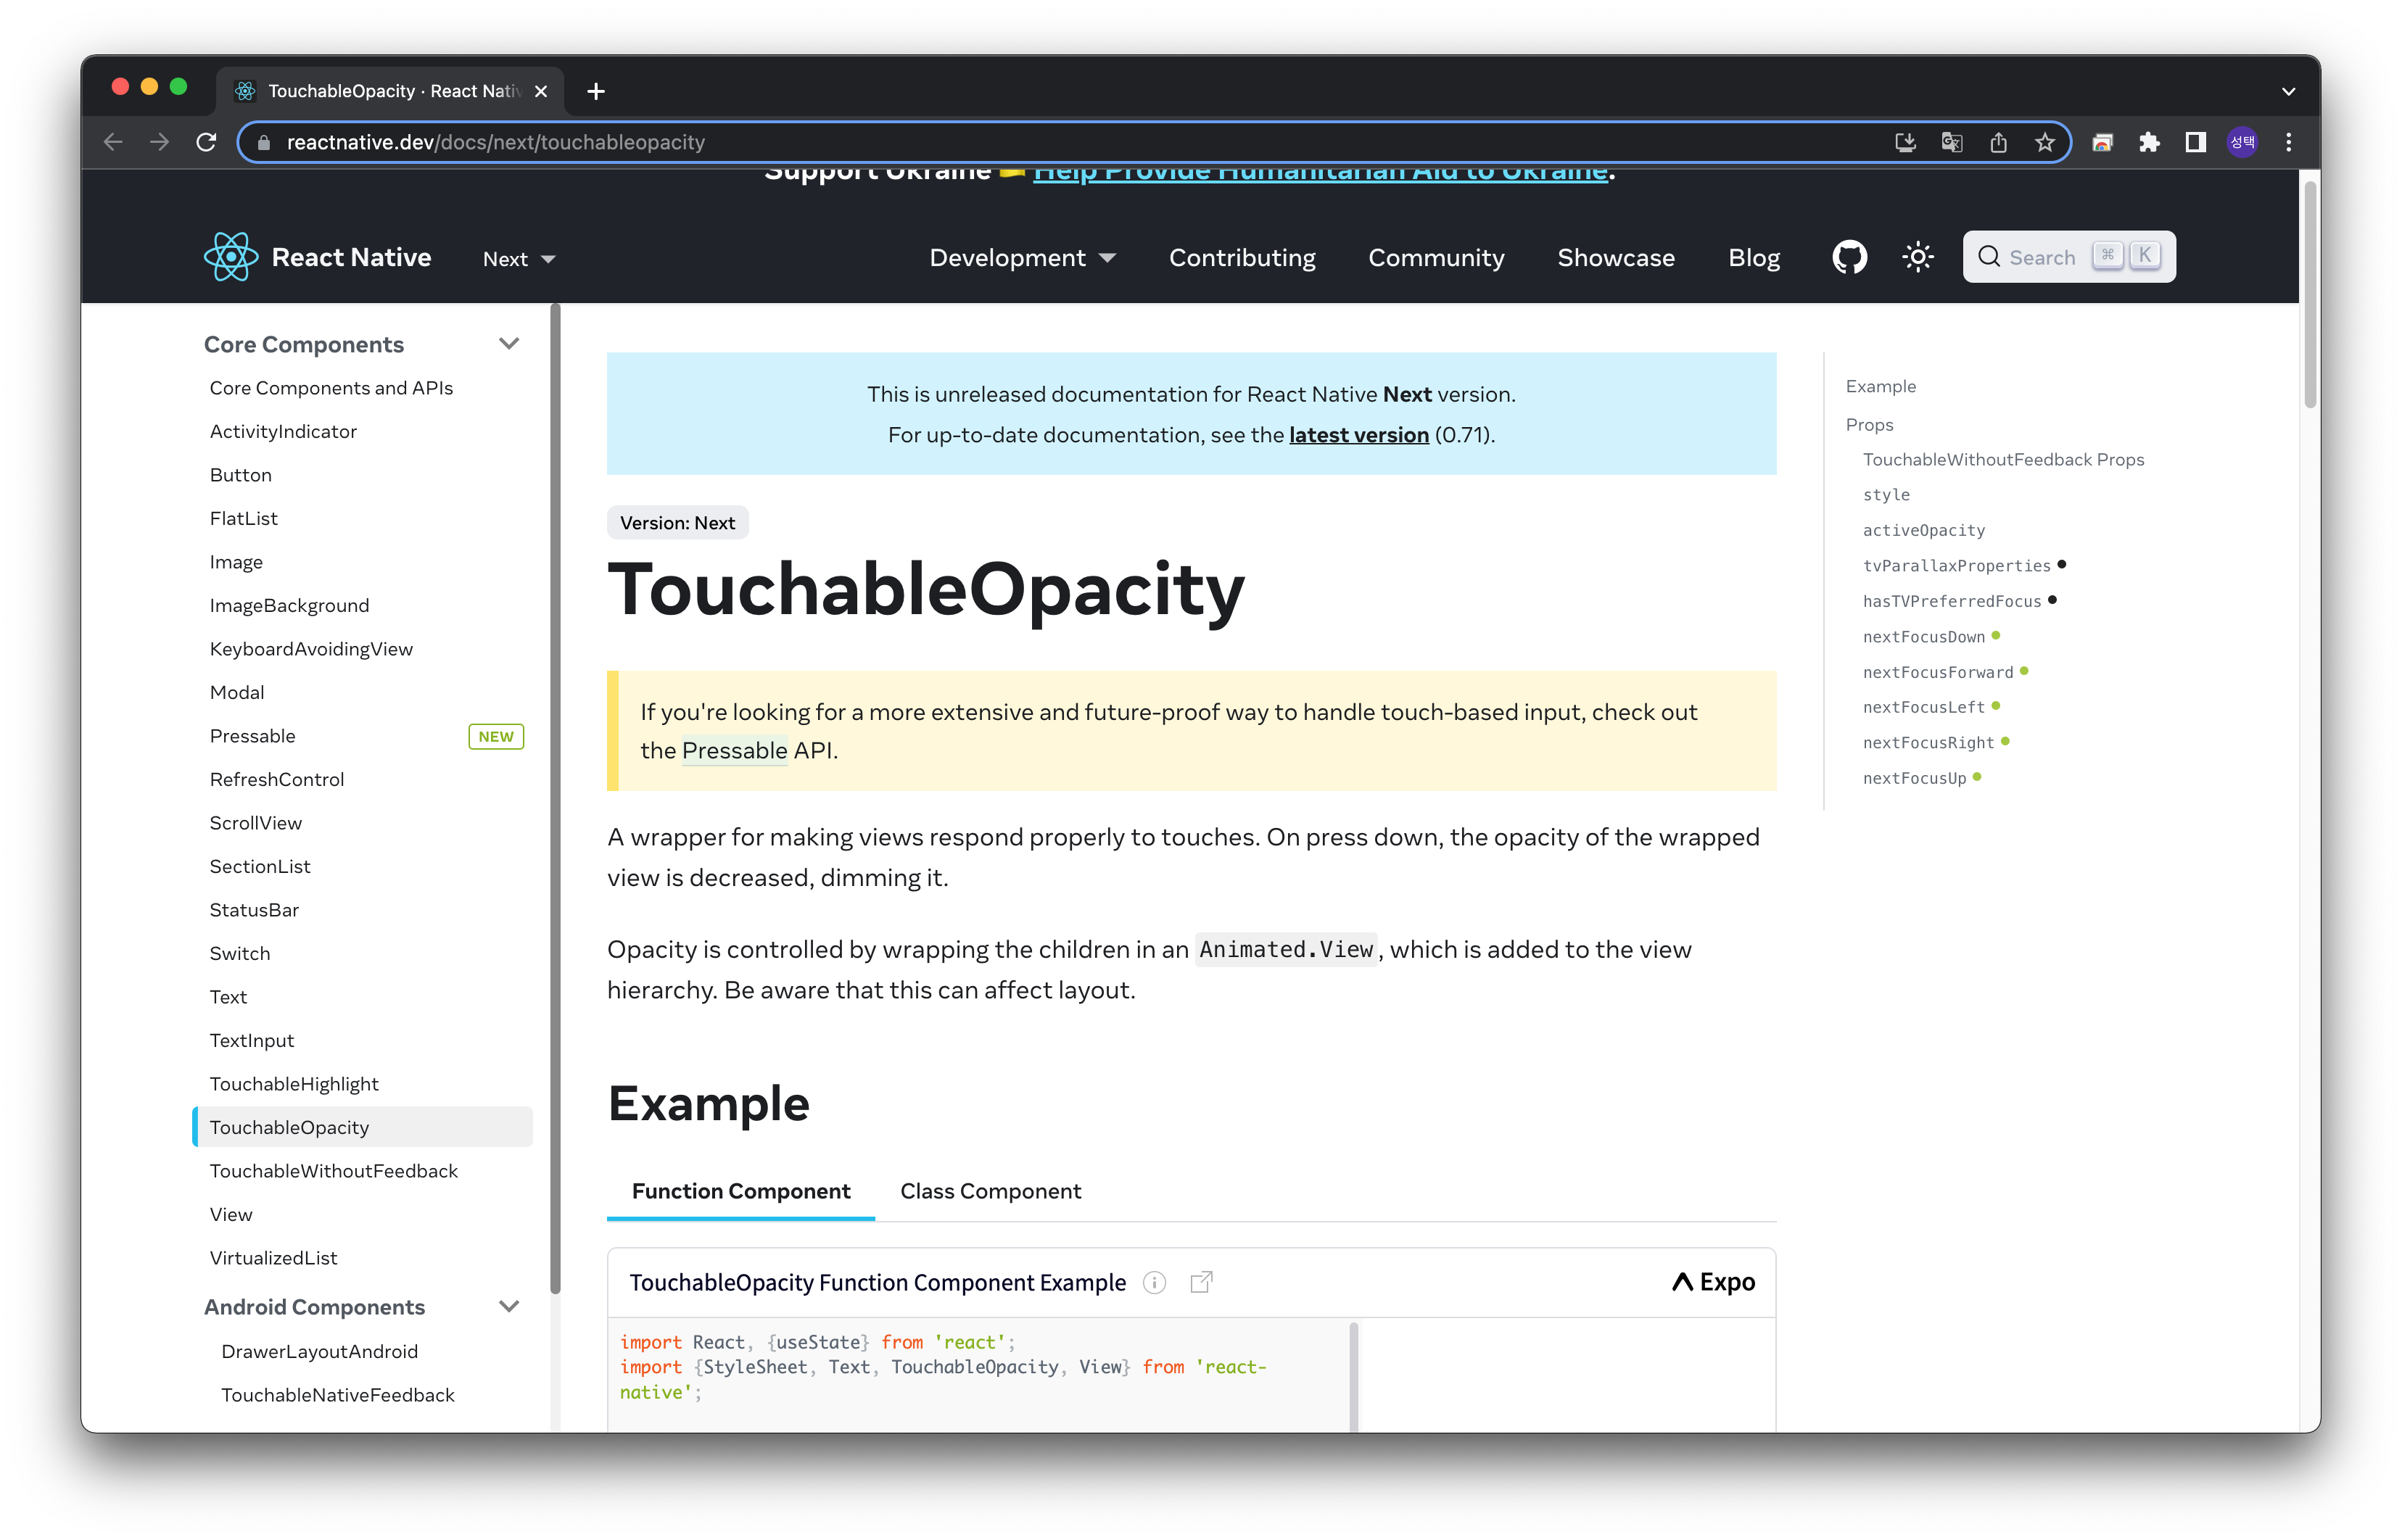Open the Expo snack in new window icon
This screenshot has width=2402, height=1540.
(1201, 1282)
